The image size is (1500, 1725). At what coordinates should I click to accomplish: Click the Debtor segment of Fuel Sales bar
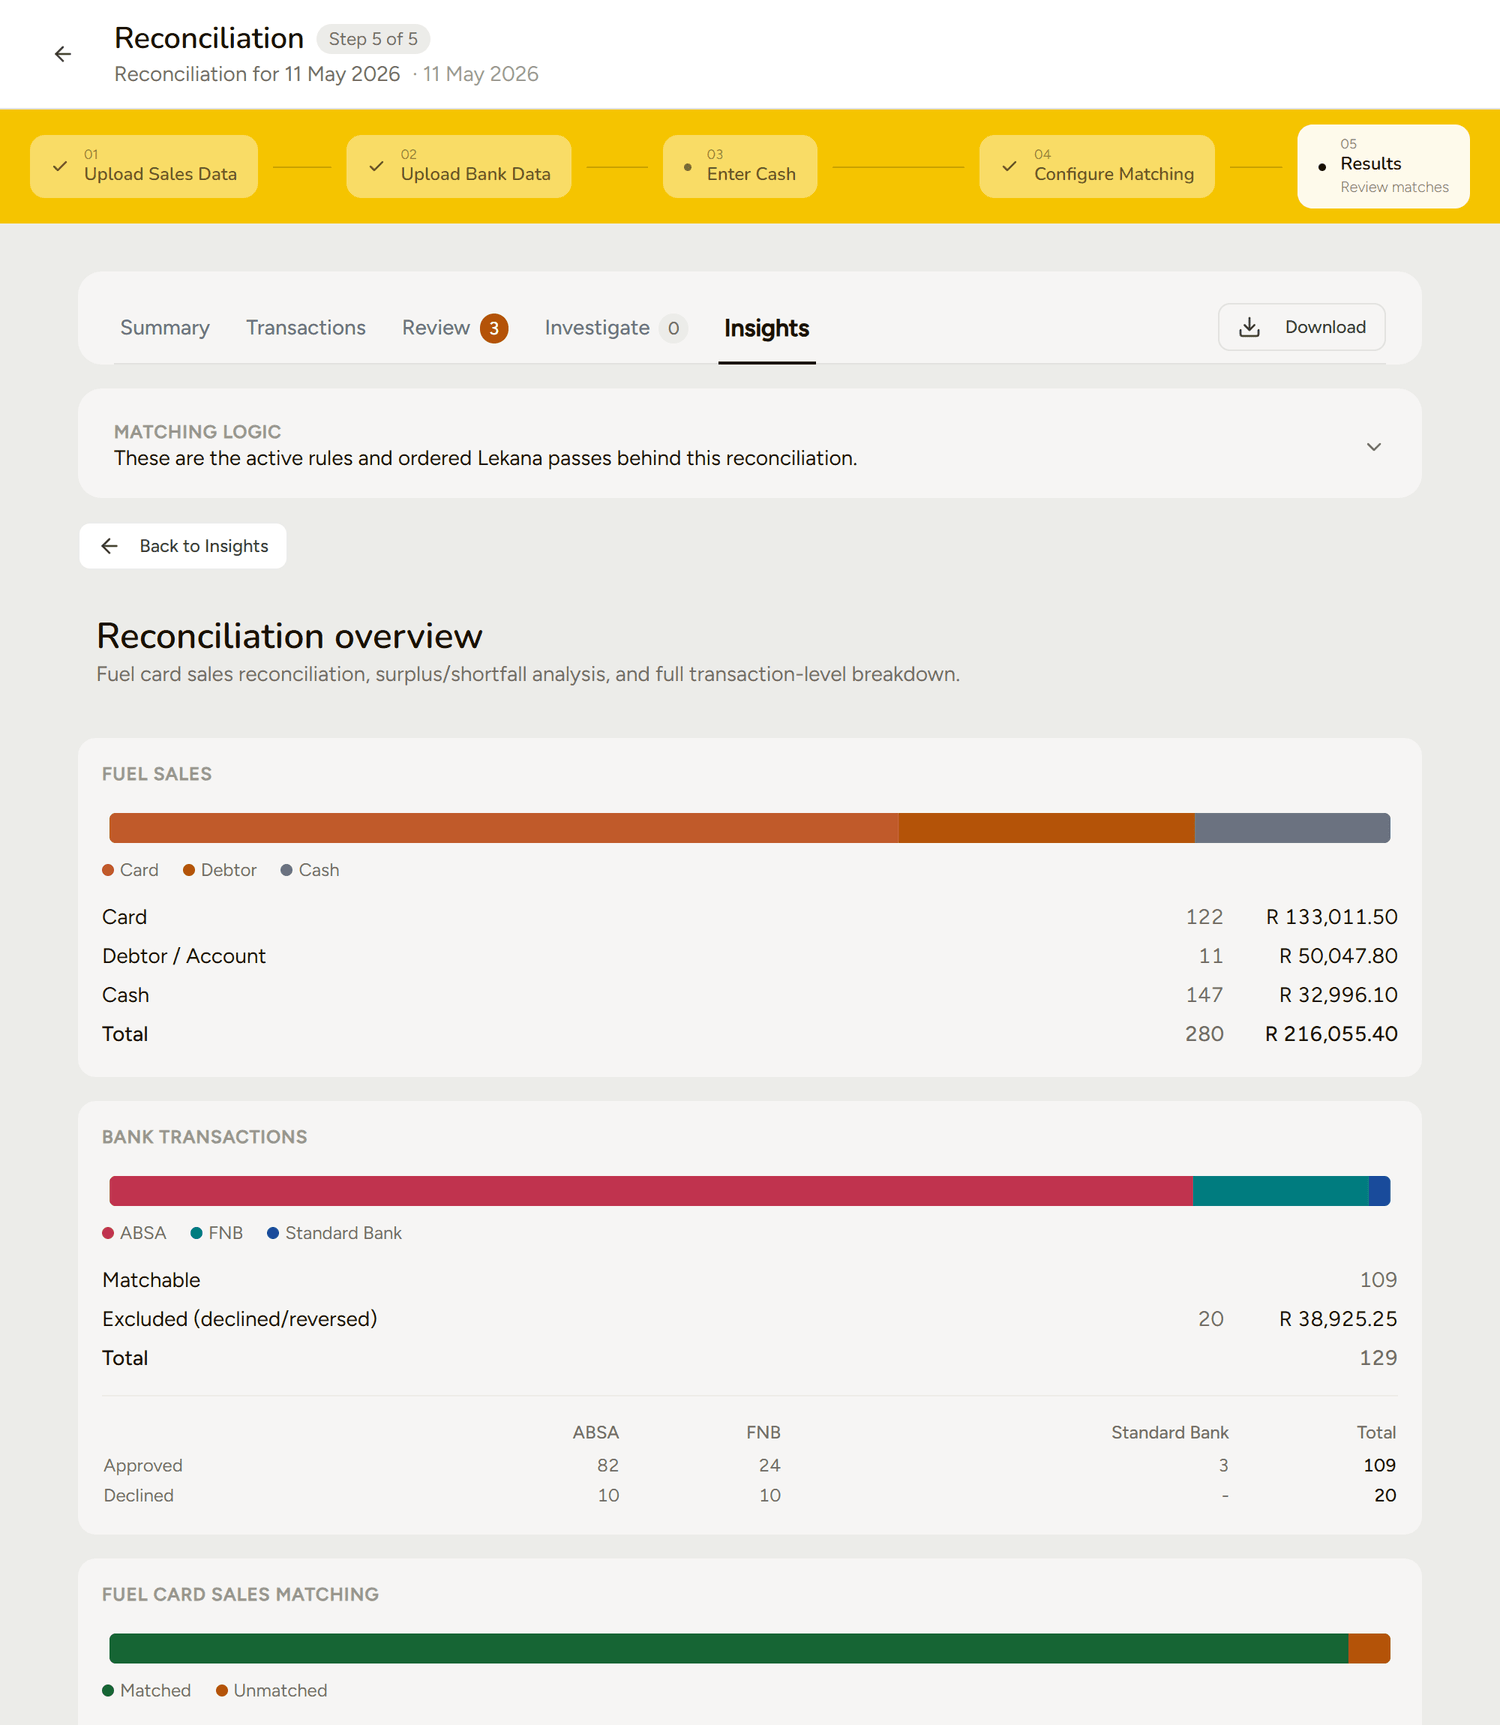coord(1047,828)
